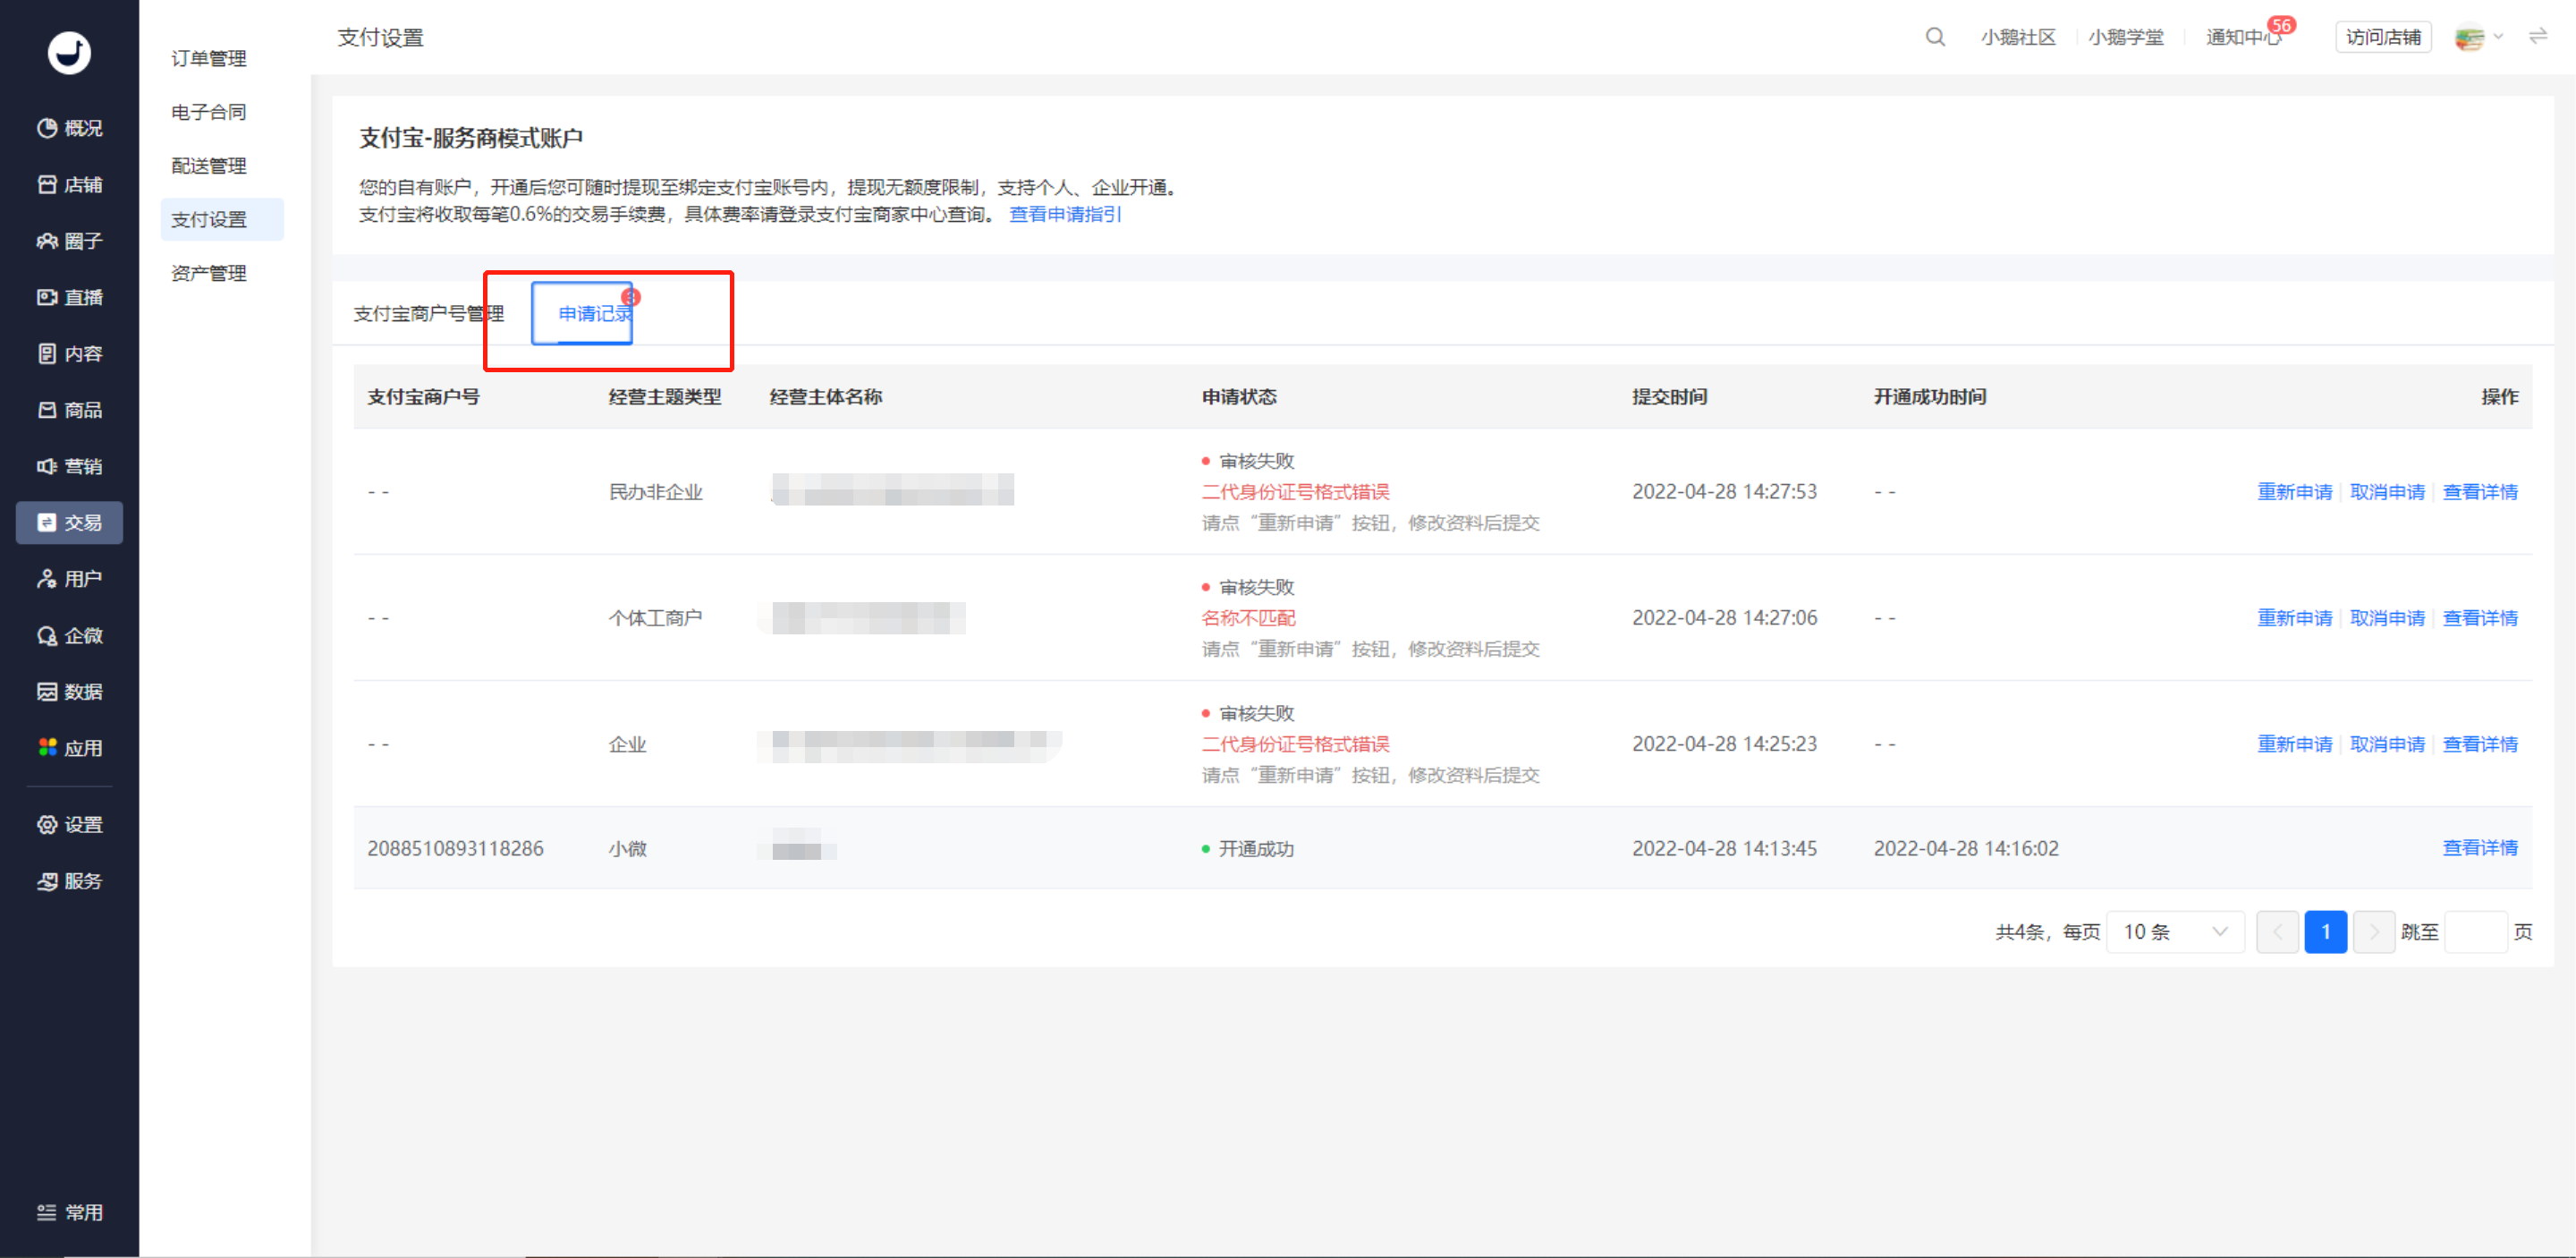Click the search magnifier icon
The width and height of the screenshot is (2576, 1258).
click(1935, 37)
